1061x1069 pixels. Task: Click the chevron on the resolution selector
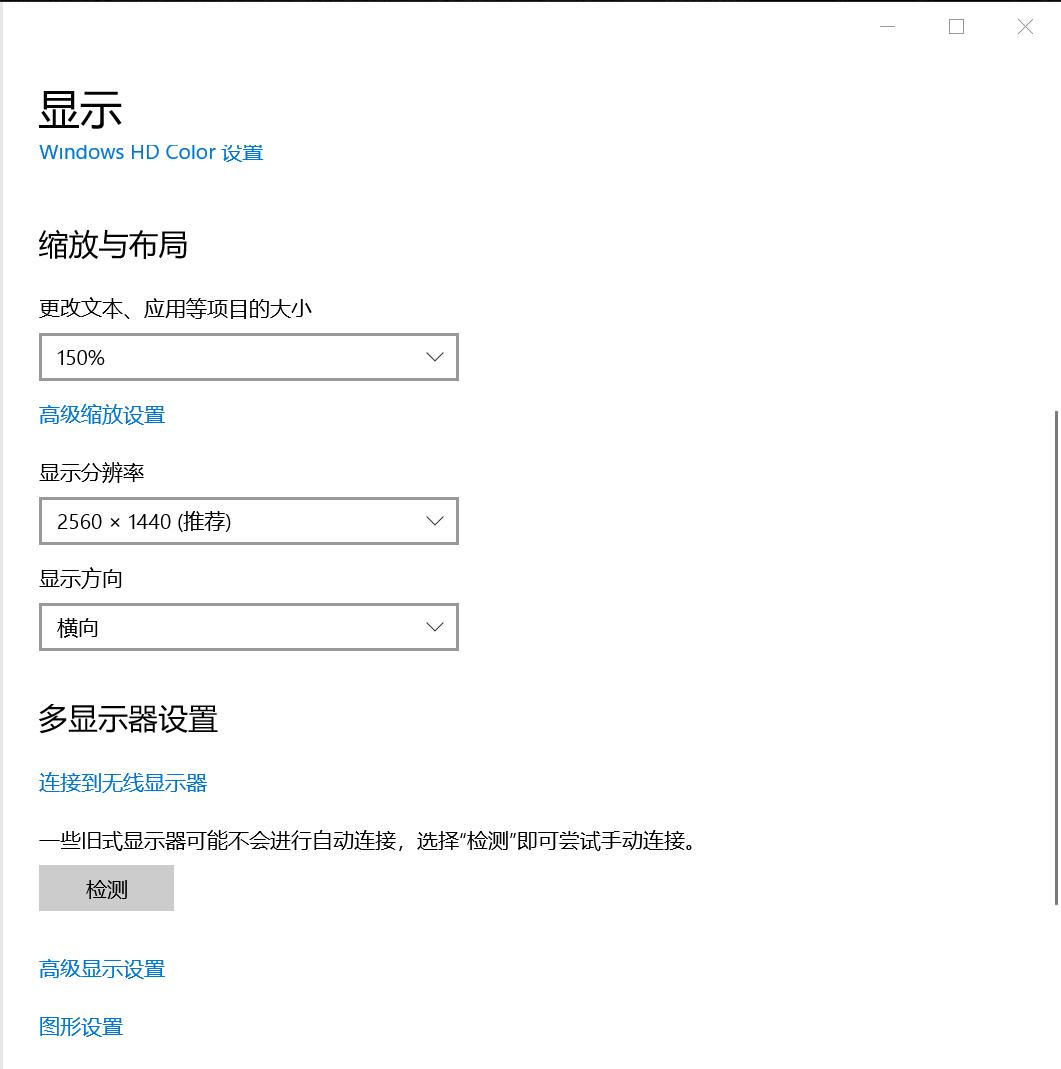point(434,521)
